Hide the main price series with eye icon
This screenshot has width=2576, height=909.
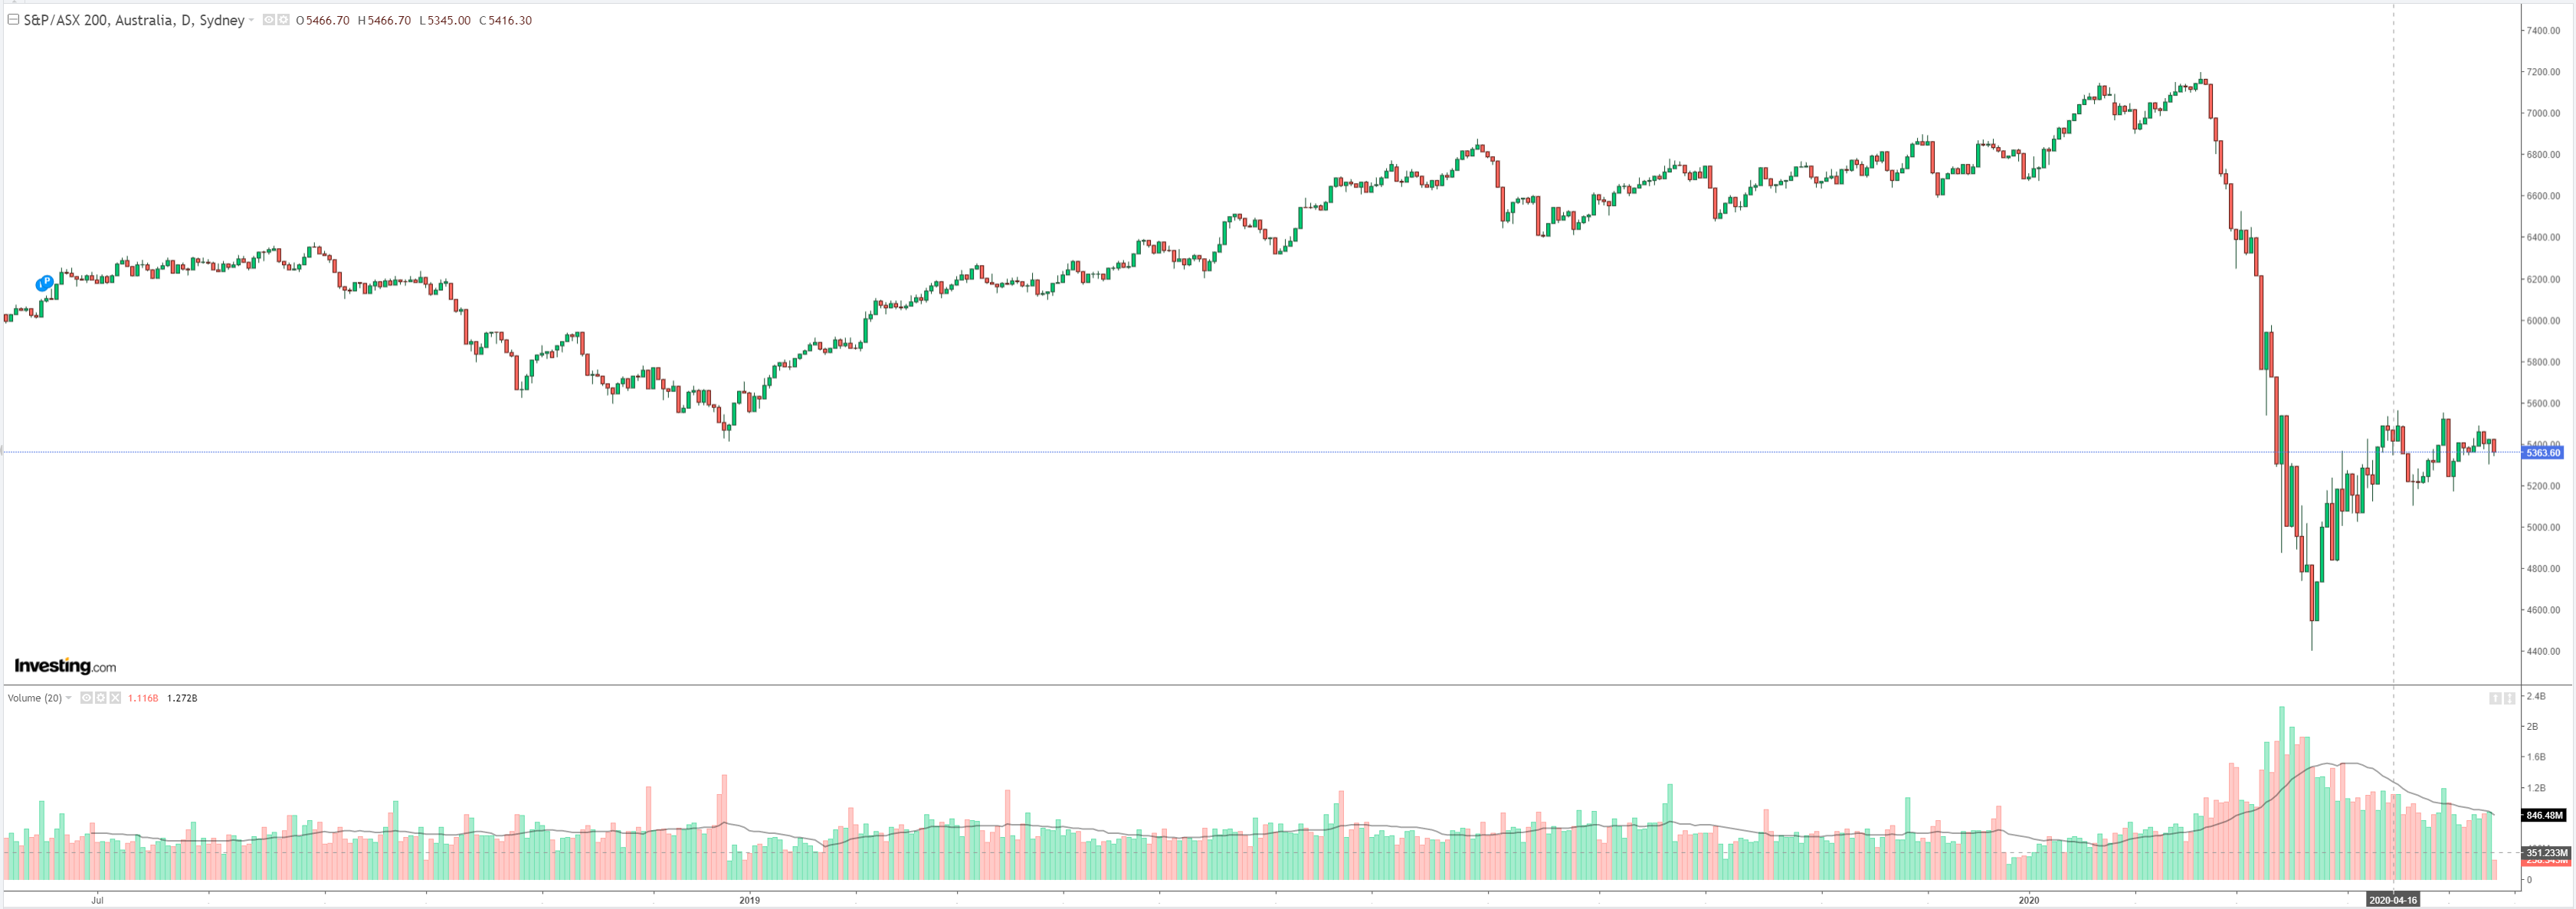(268, 20)
